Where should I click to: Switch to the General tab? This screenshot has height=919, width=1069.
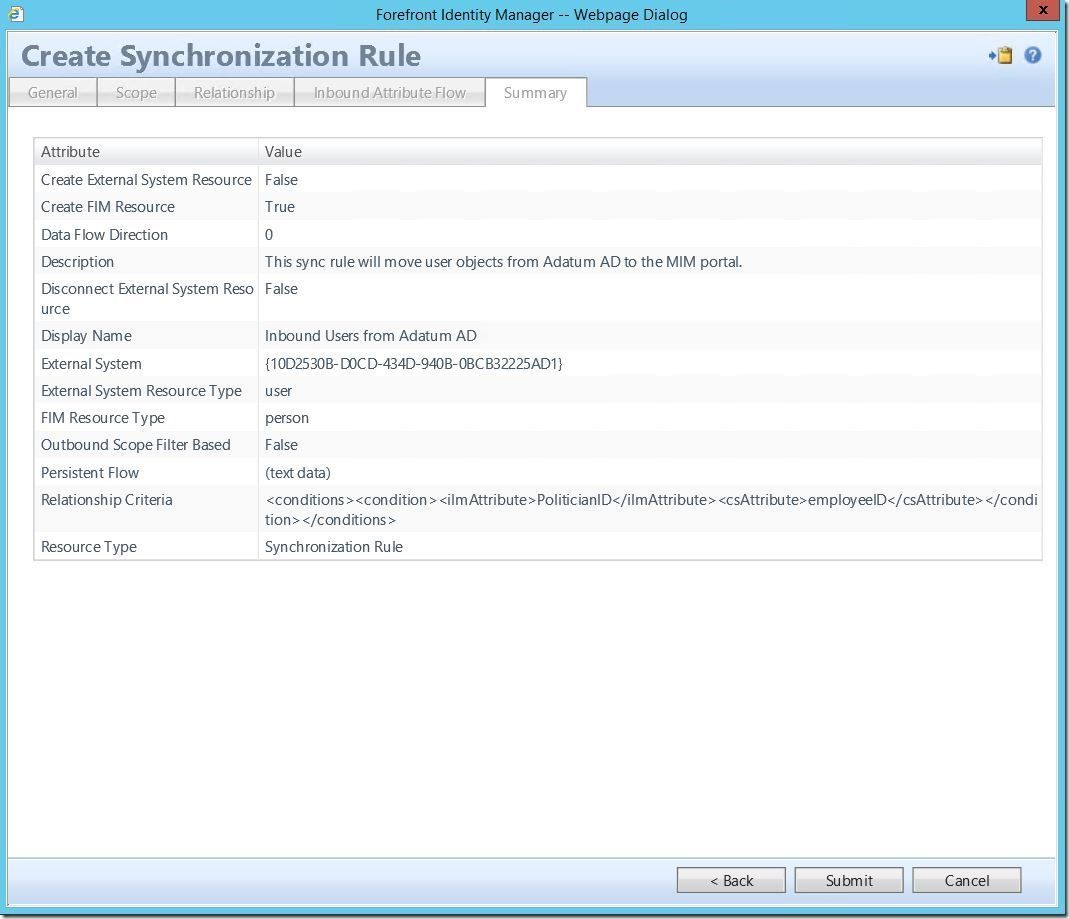tap(53, 93)
